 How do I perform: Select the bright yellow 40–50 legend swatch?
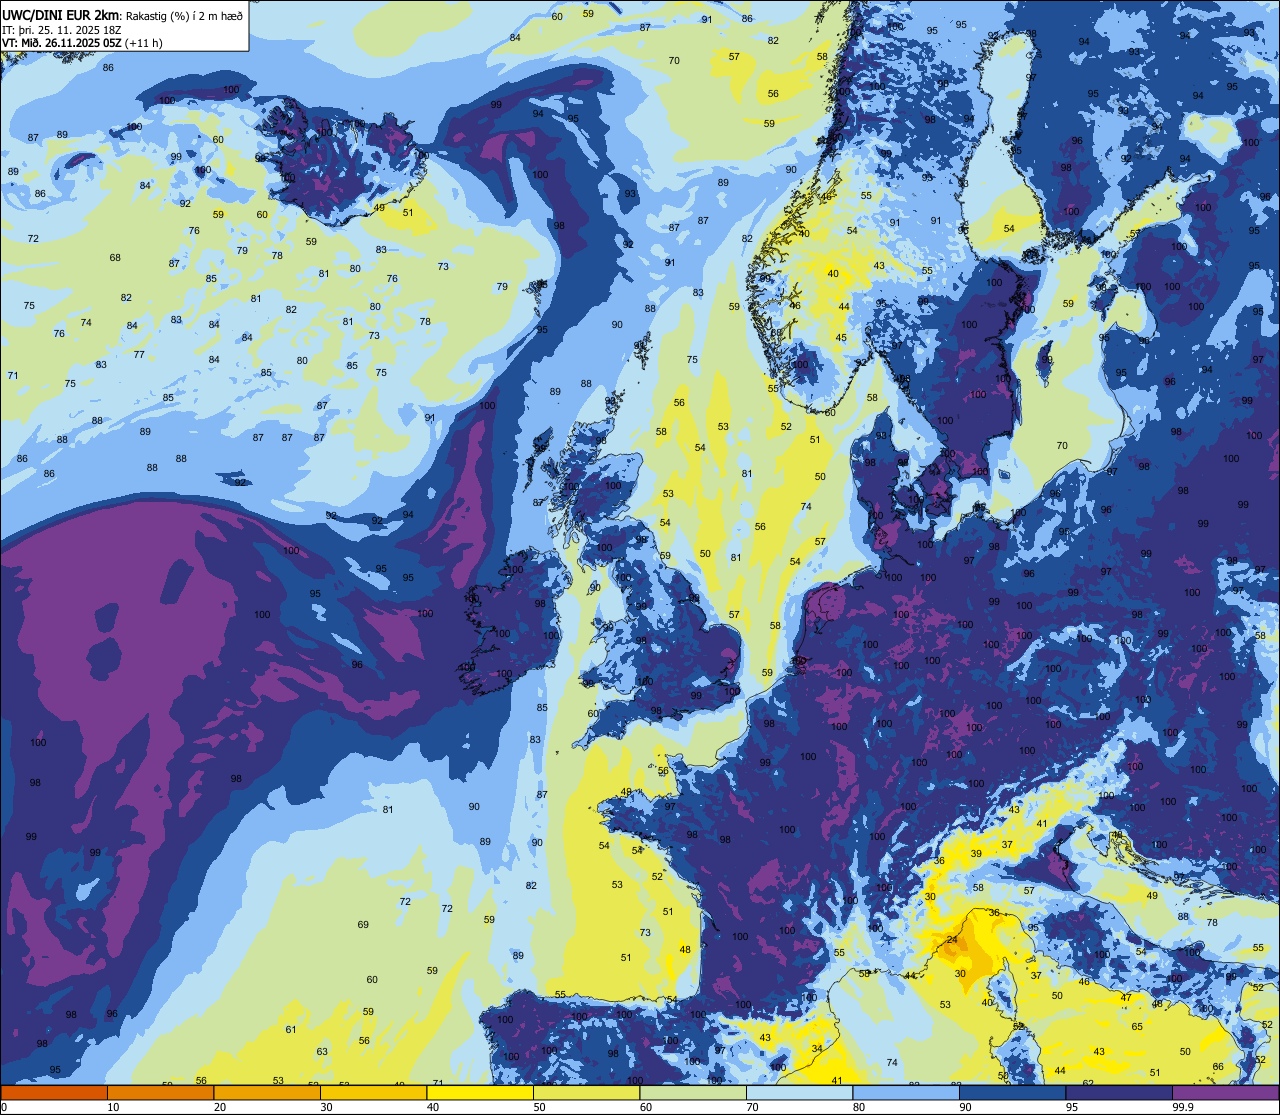[x=480, y=1092]
